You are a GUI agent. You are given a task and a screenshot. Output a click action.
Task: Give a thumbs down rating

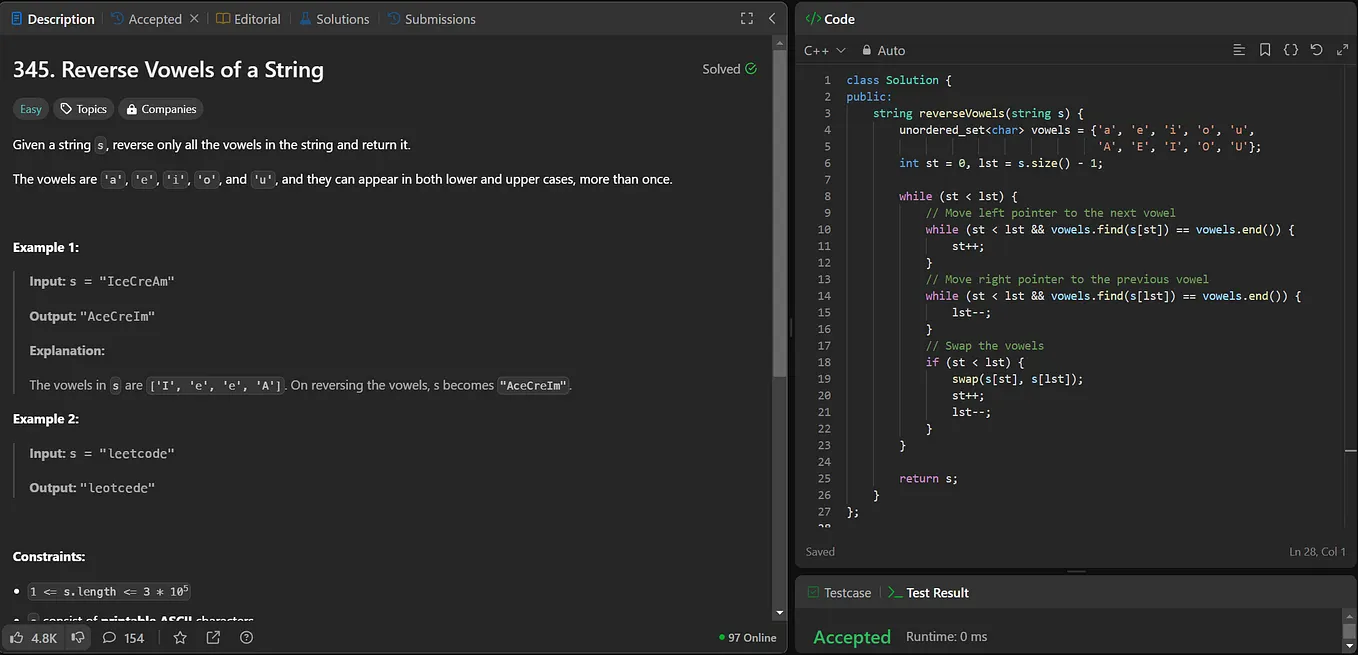(x=78, y=637)
